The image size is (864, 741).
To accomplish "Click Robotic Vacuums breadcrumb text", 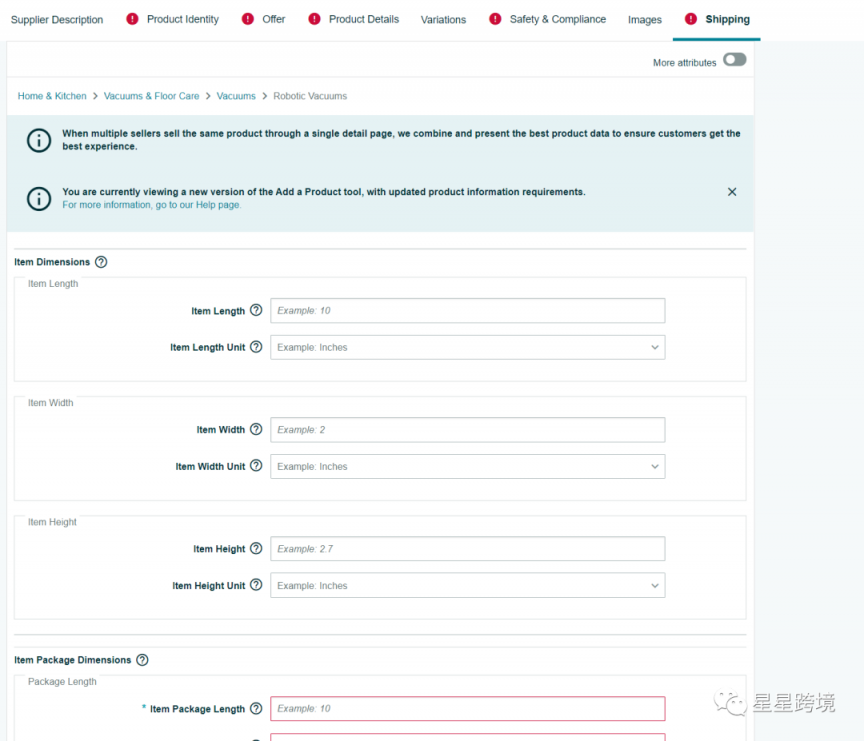I will click(310, 96).
